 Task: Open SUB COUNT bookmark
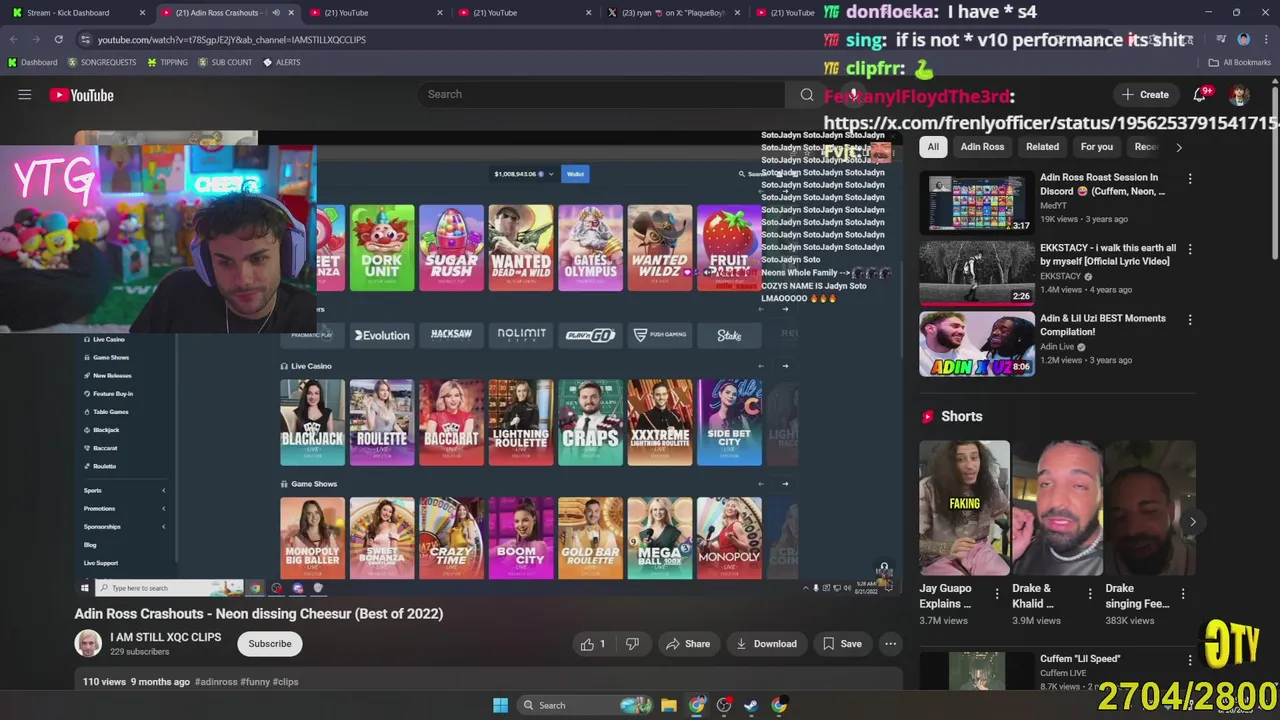(x=225, y=62)
